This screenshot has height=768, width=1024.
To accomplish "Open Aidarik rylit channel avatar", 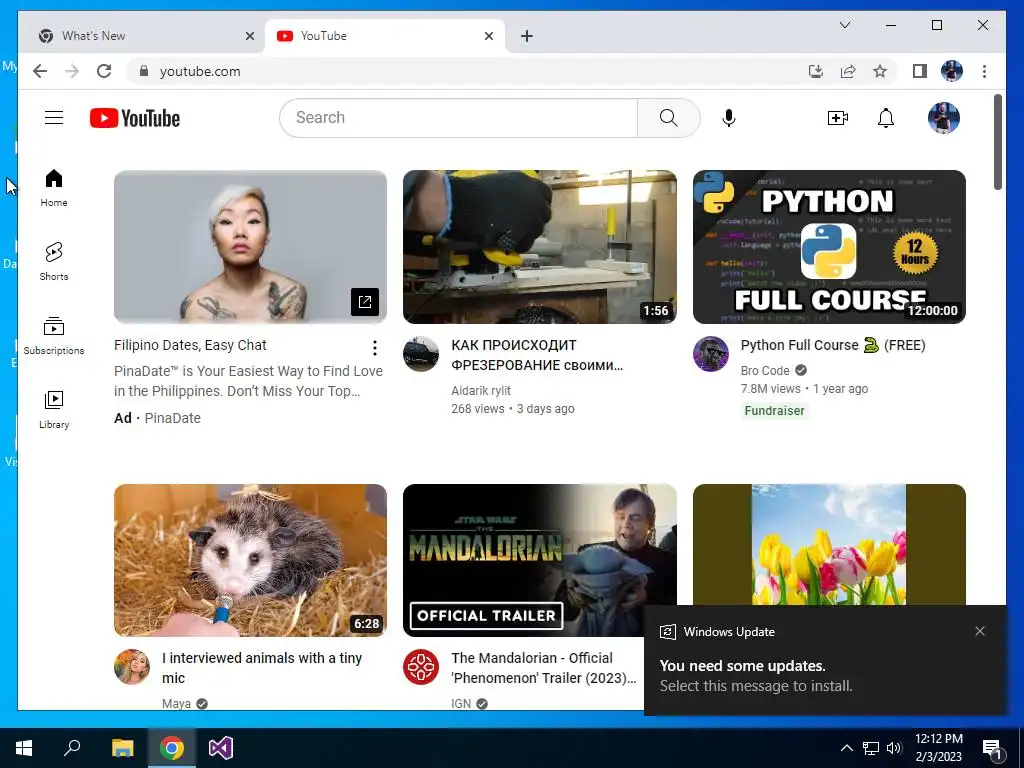I will (421, 354).
